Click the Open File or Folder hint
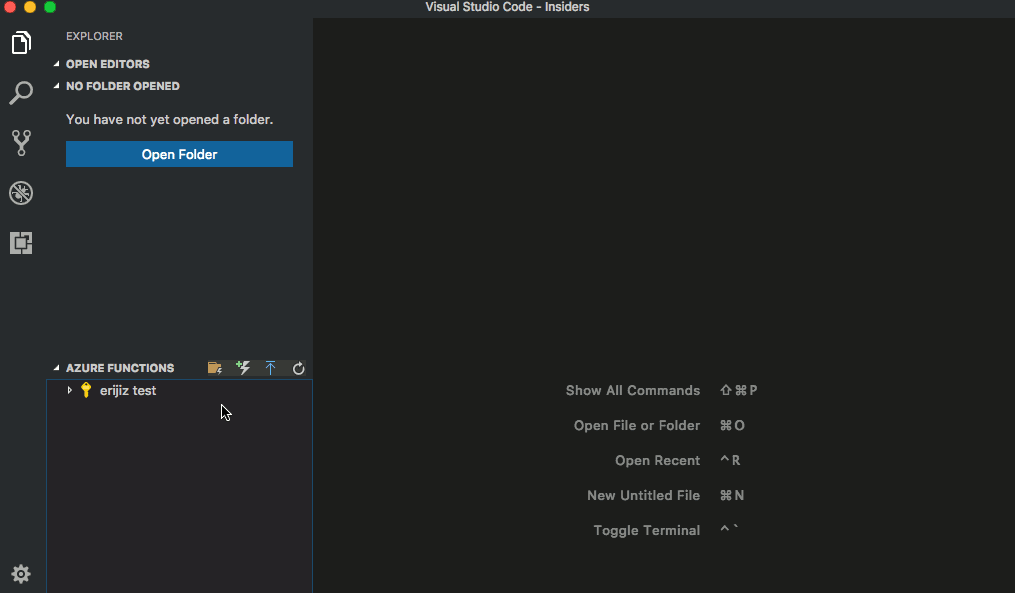Viewport: 1015px width, 593px height. coord(637,425)
